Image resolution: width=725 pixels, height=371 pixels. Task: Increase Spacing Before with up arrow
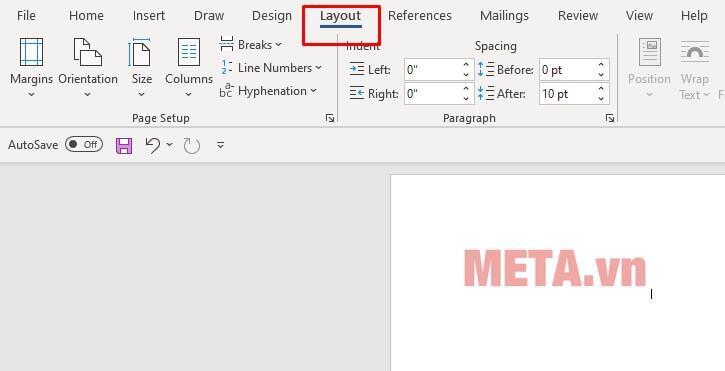(x=601, y=65)
